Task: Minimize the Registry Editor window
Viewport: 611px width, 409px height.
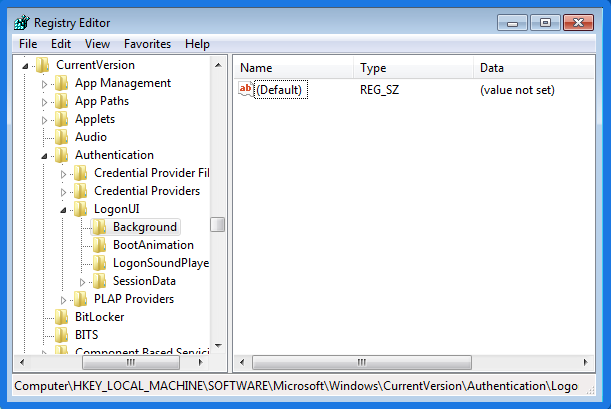Action: (x=512, y=23)
